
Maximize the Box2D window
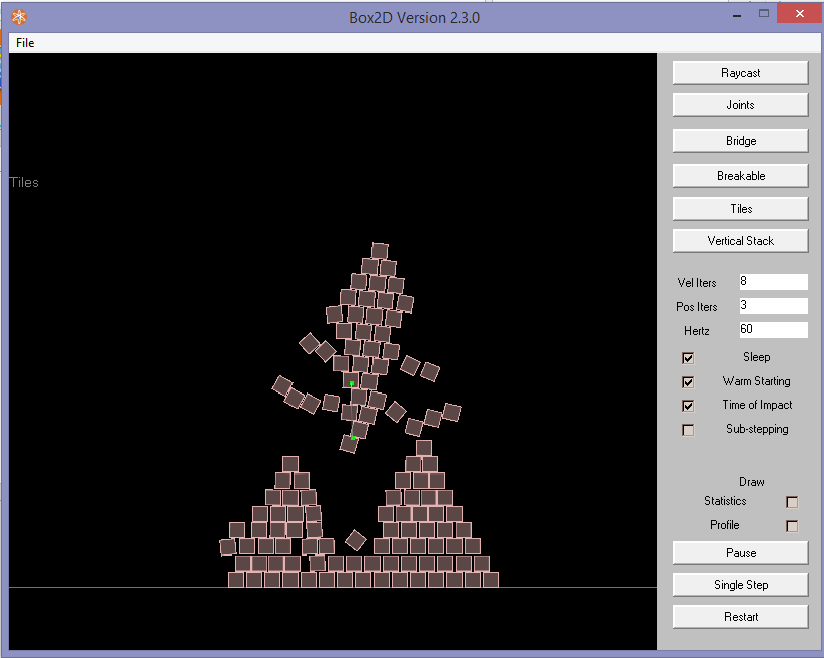(764, 14)
